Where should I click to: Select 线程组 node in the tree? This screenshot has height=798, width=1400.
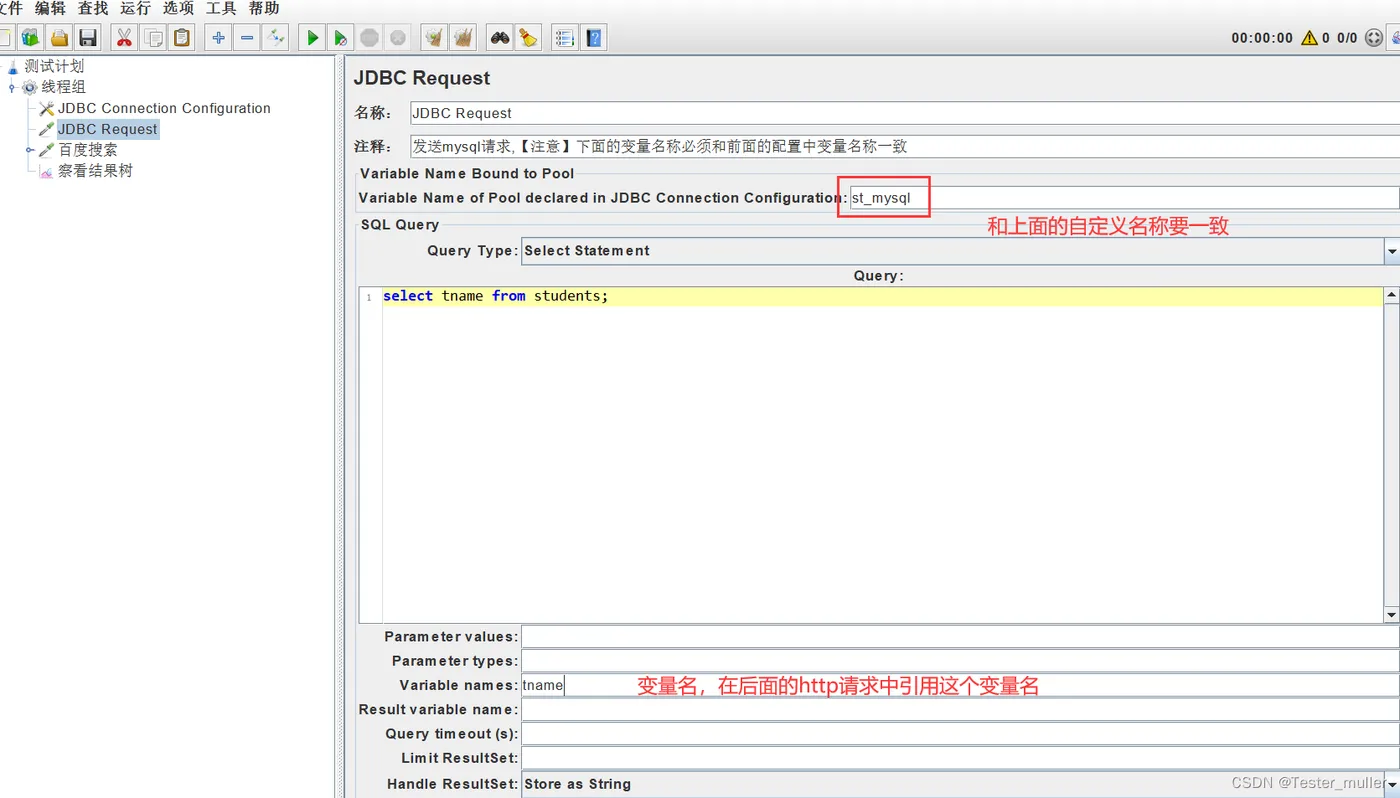(64, 87)
